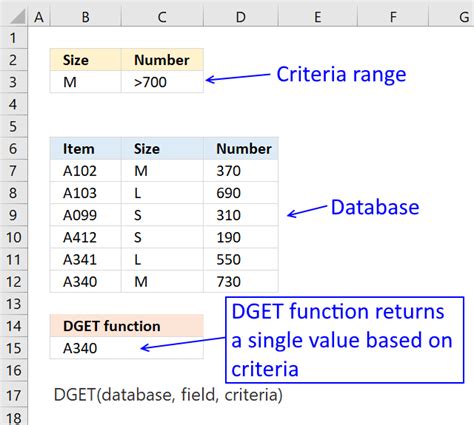
Task: Select column D header
Action: click(241, 17)
